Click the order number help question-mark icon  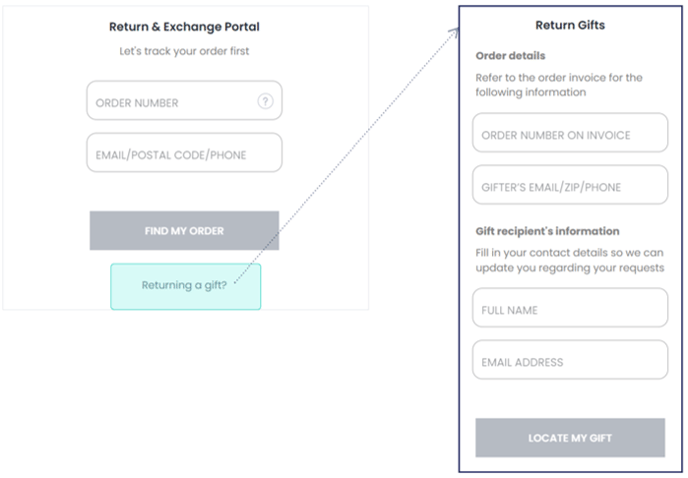click(265, 101)
